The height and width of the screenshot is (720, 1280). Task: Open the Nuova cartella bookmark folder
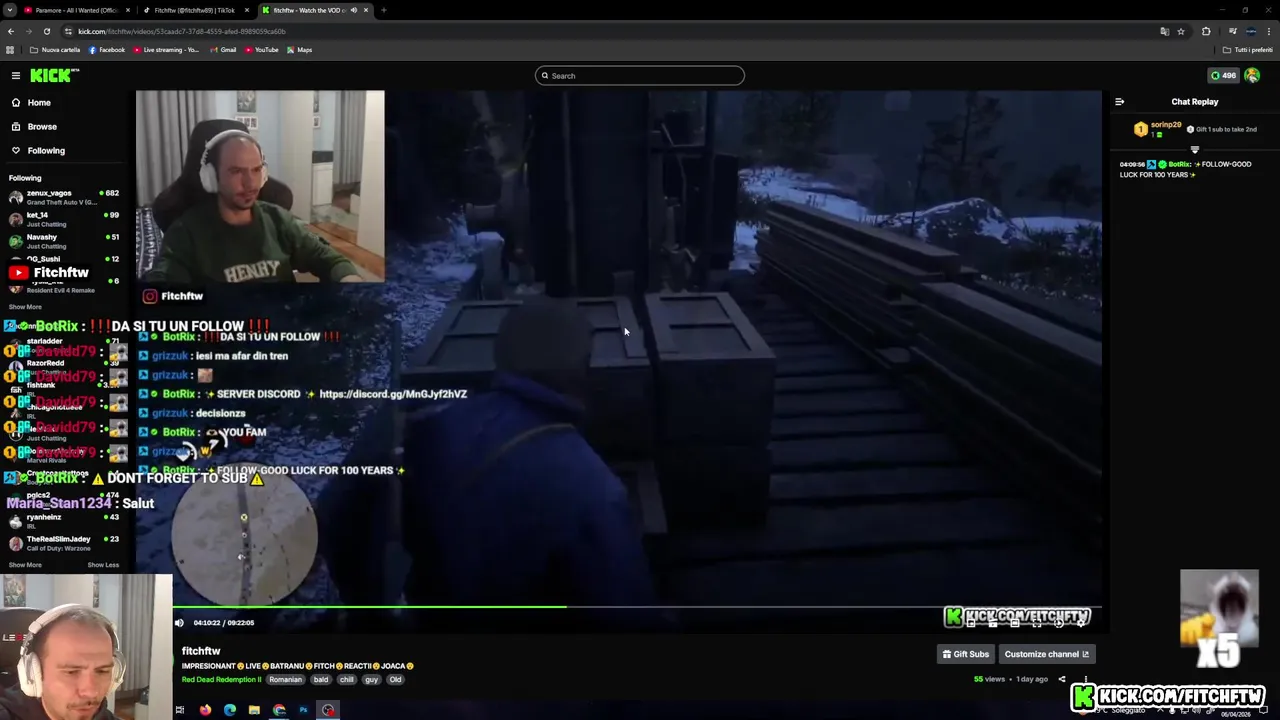(x=55, y=50)
